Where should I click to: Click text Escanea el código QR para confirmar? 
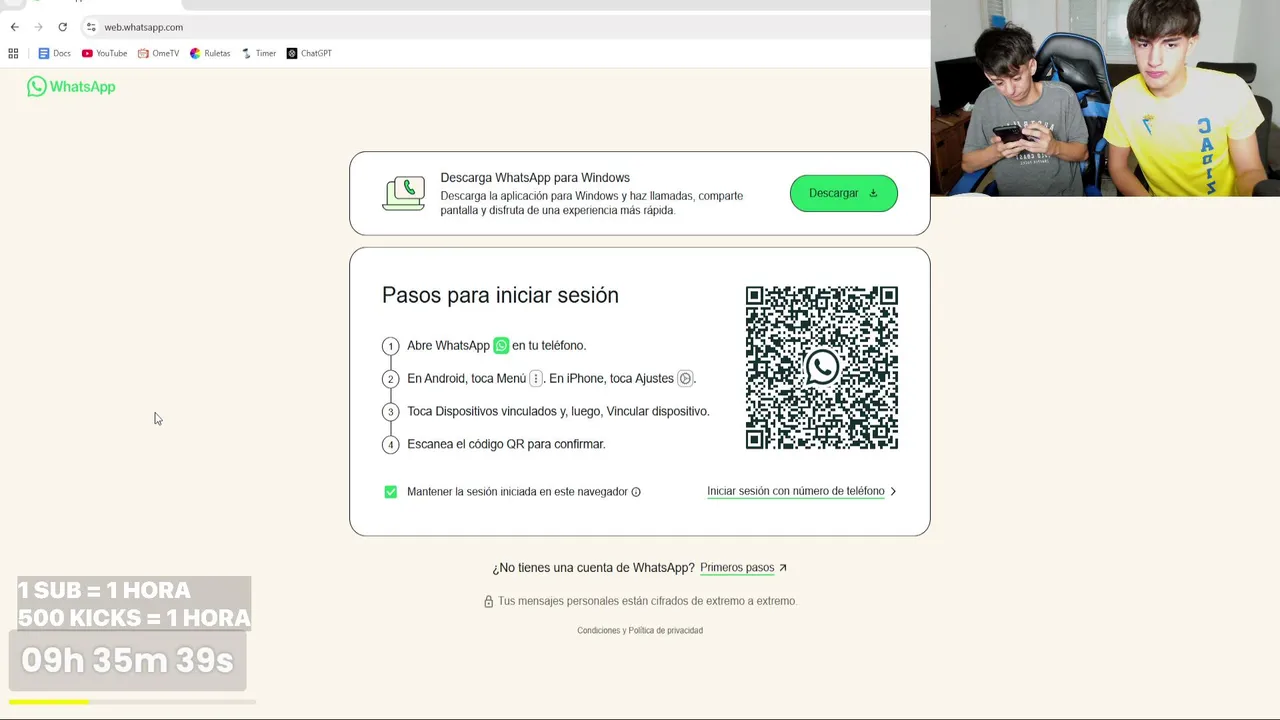(x=506, y=444)
